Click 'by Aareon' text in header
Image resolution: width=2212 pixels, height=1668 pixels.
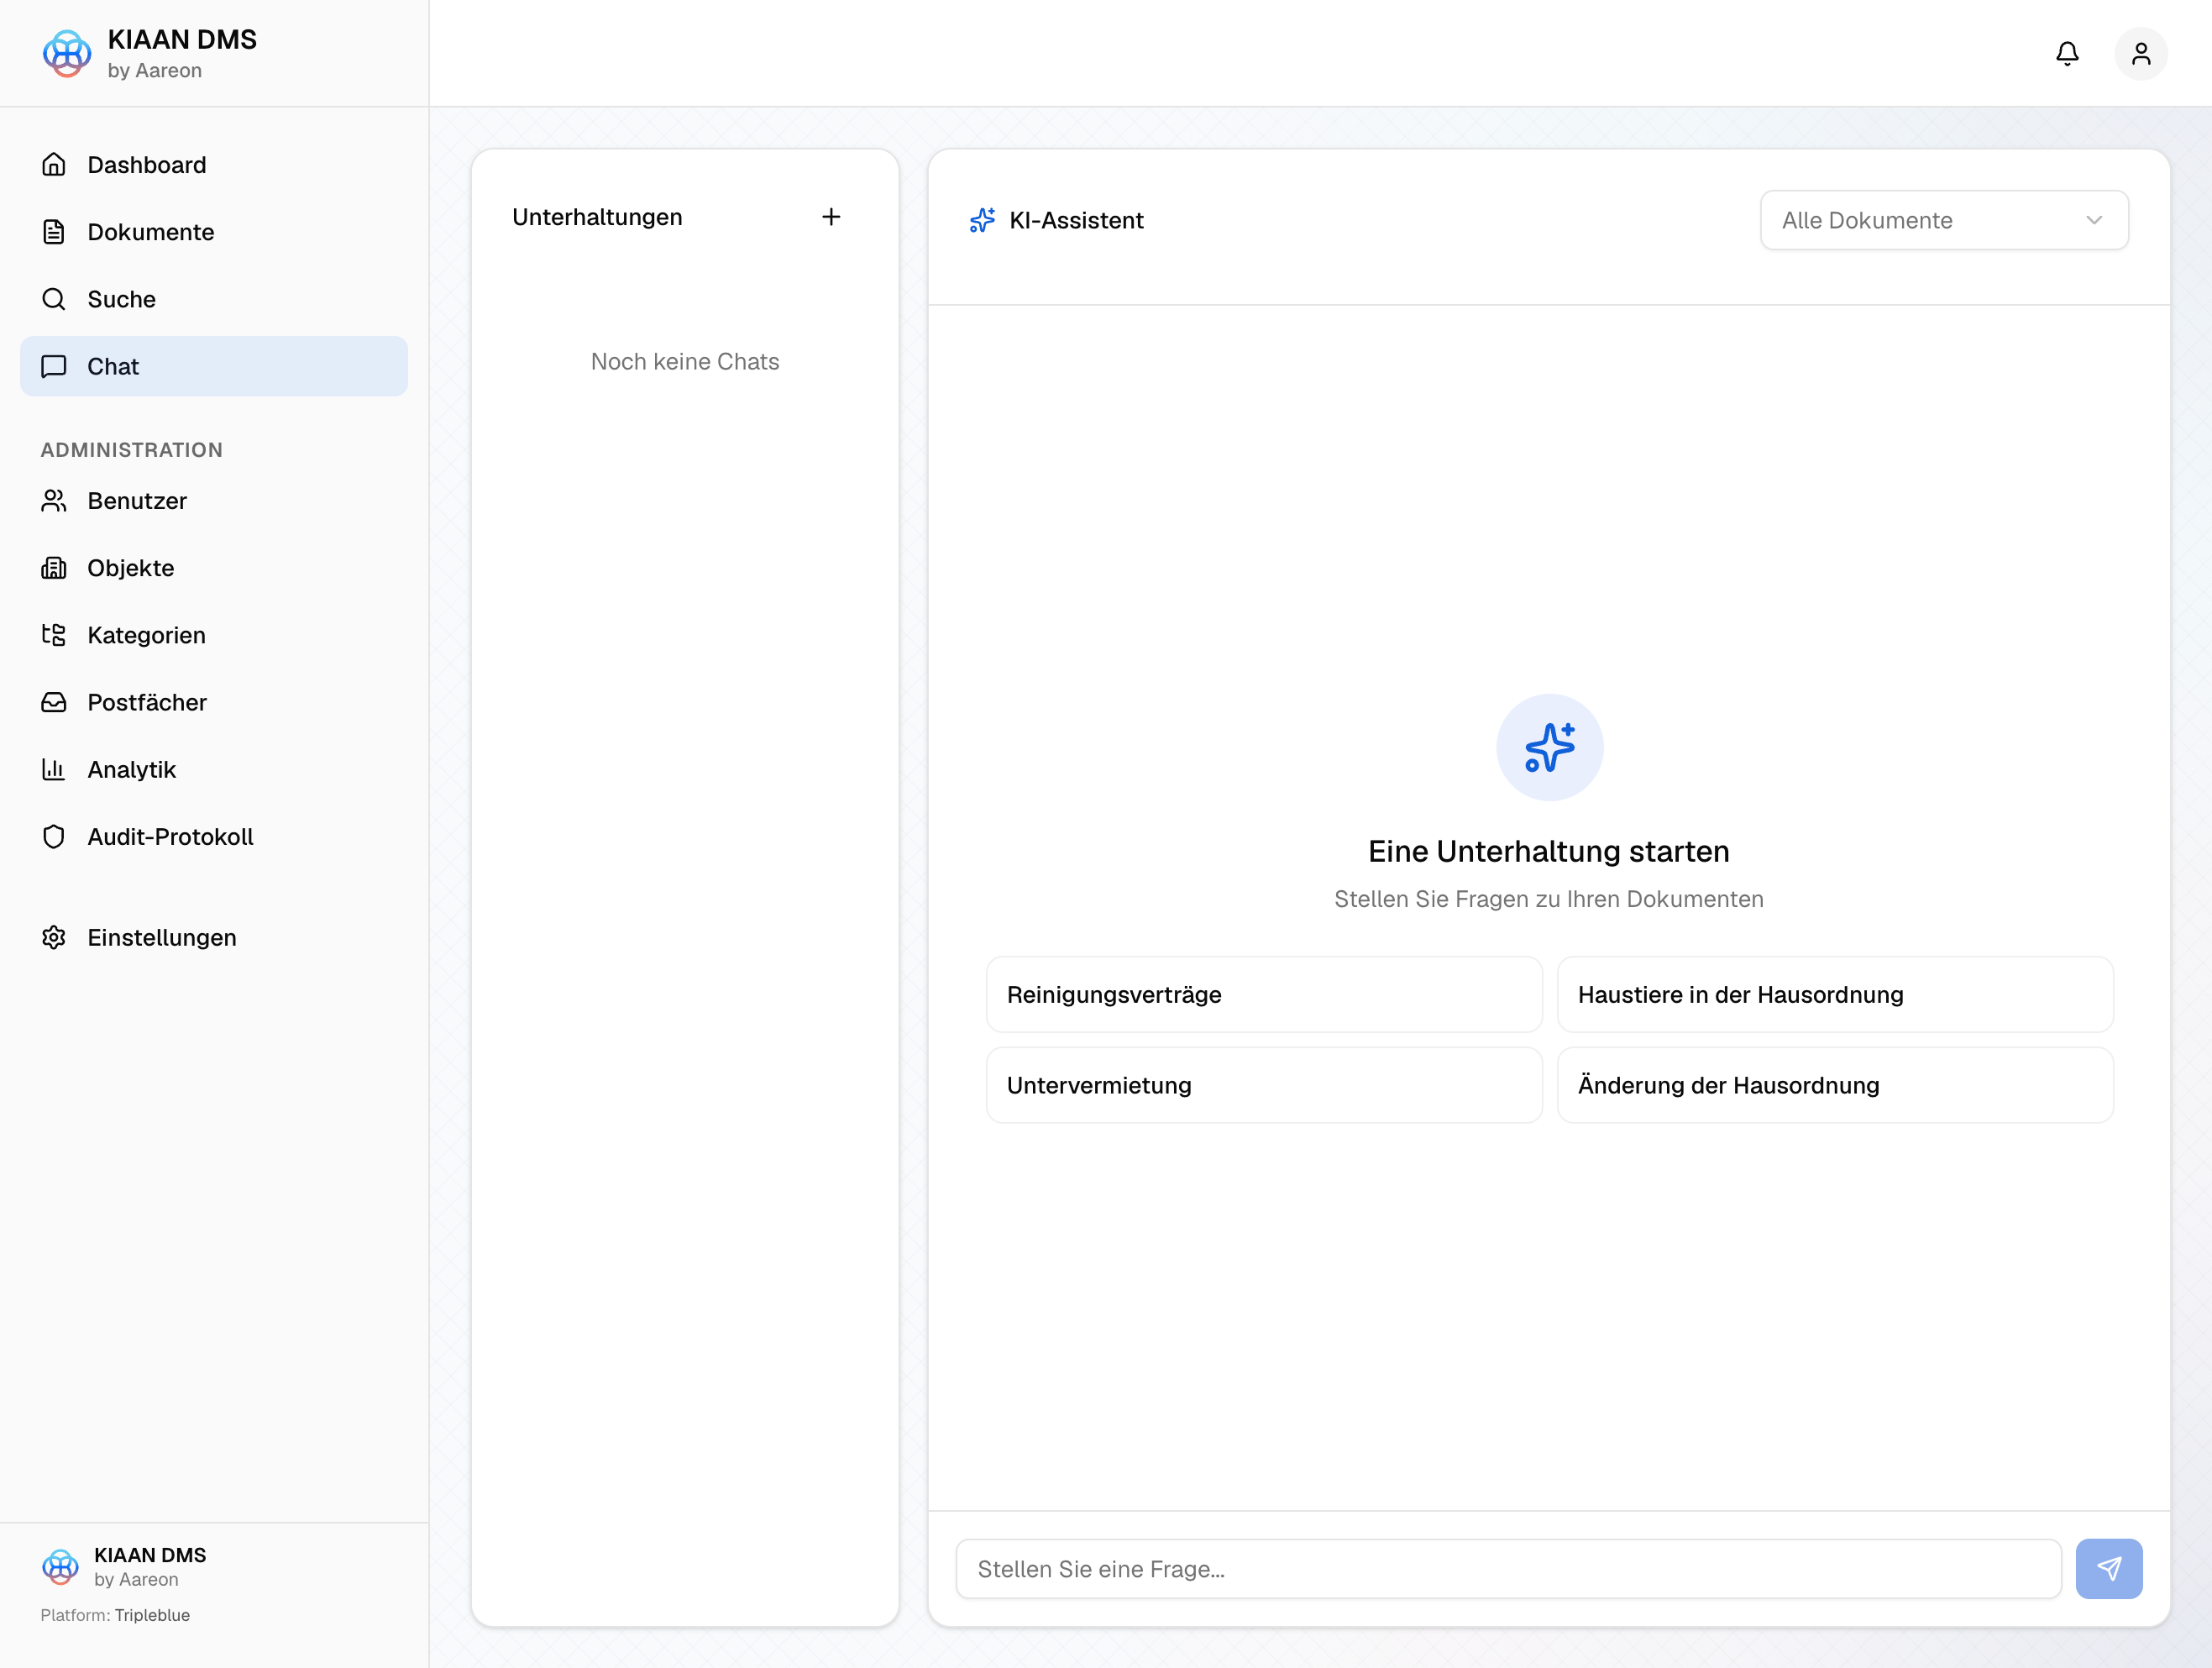pyautogui.click(x=155, y=70)
